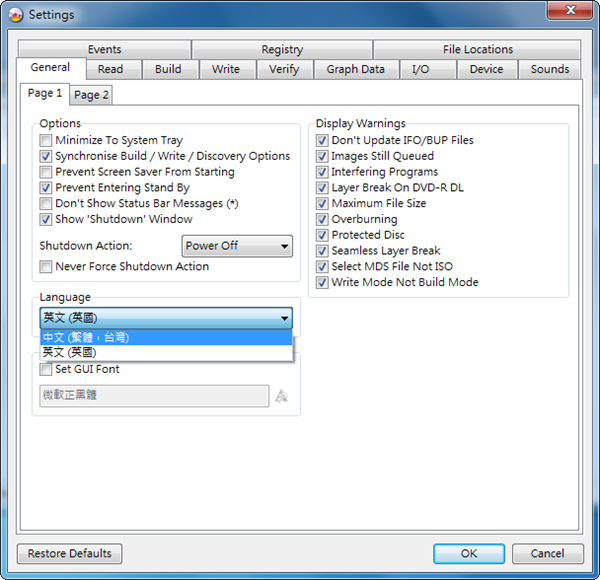Screen dimensions: 600x580
Task: Click the font chooser icon beside font field
Action: pyautogui.click(x=282, y=396)
